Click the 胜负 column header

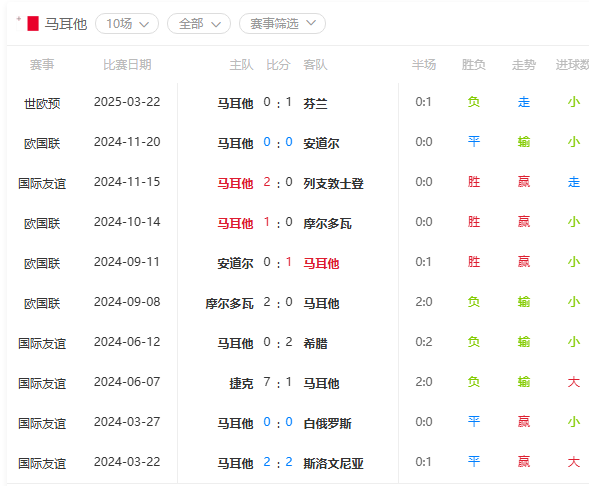[473, 65]
